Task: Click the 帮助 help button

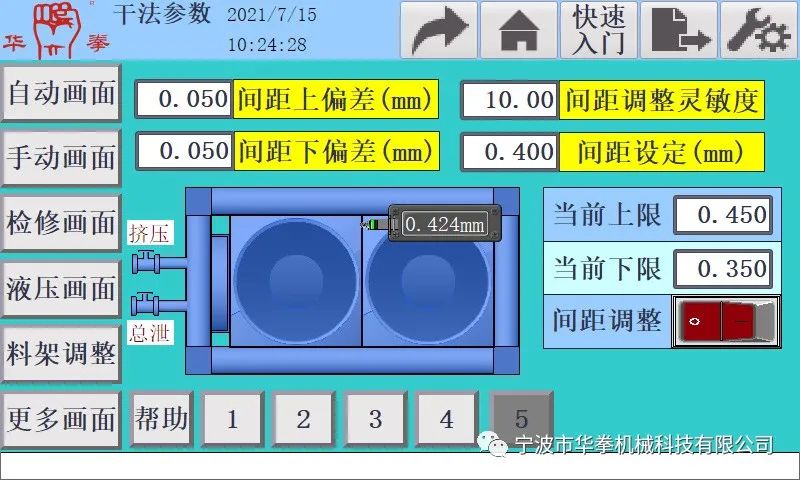Action: pyautogui.click(x=161, y=419)
